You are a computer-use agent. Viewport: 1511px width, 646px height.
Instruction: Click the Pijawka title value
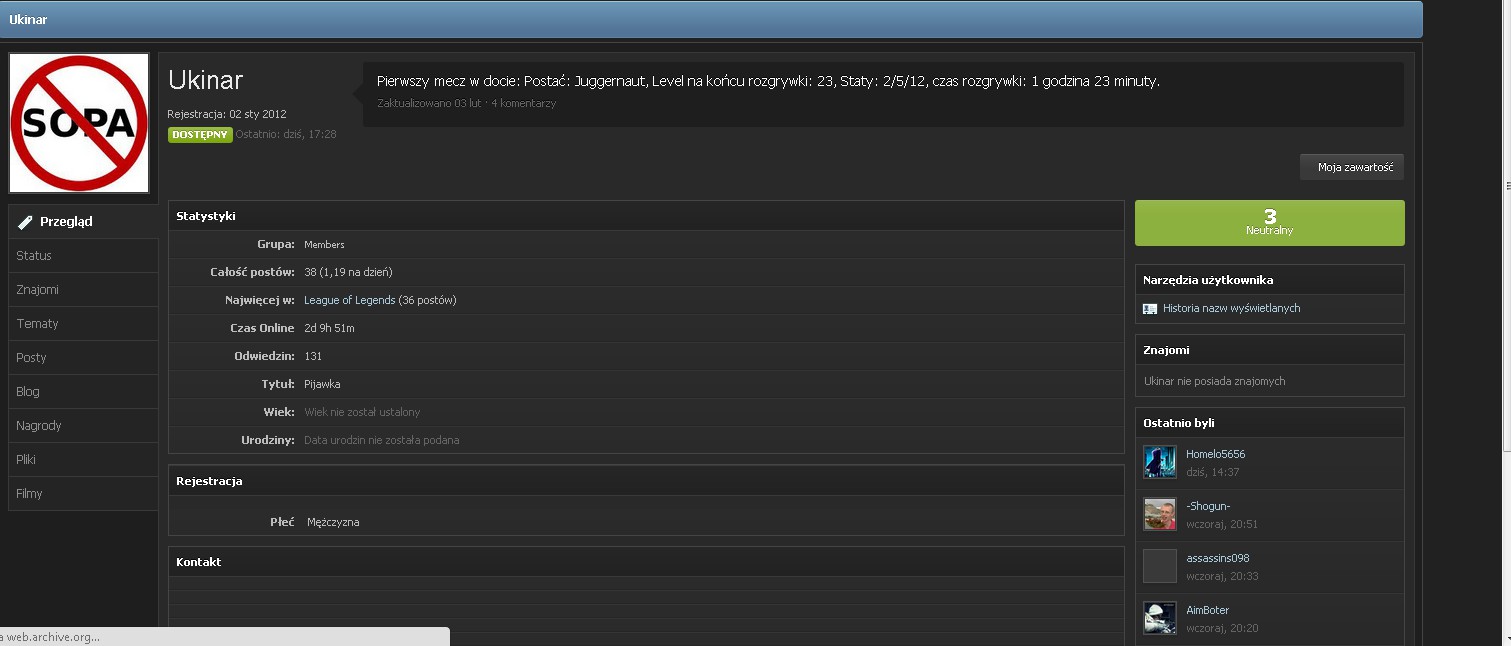(x=322, y=384)
